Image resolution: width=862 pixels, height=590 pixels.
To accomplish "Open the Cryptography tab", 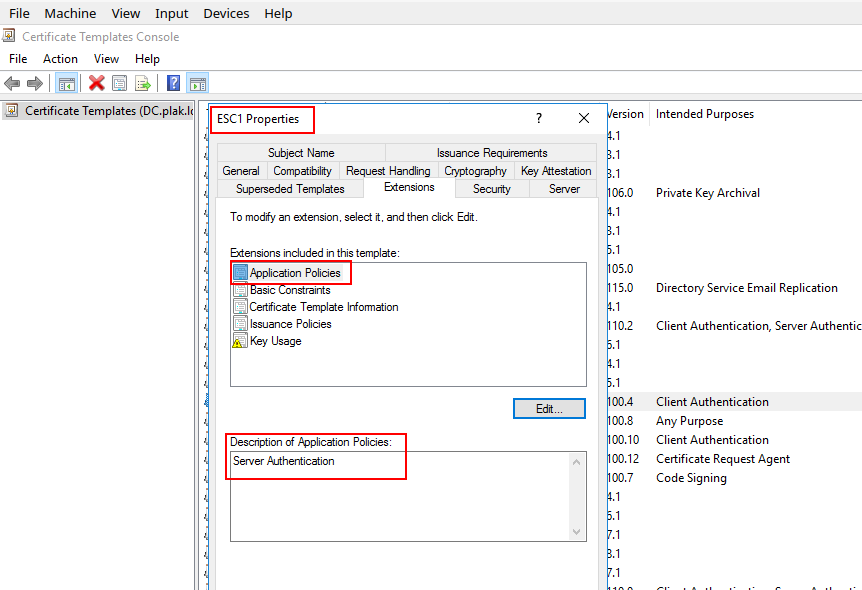I will 475,171.
